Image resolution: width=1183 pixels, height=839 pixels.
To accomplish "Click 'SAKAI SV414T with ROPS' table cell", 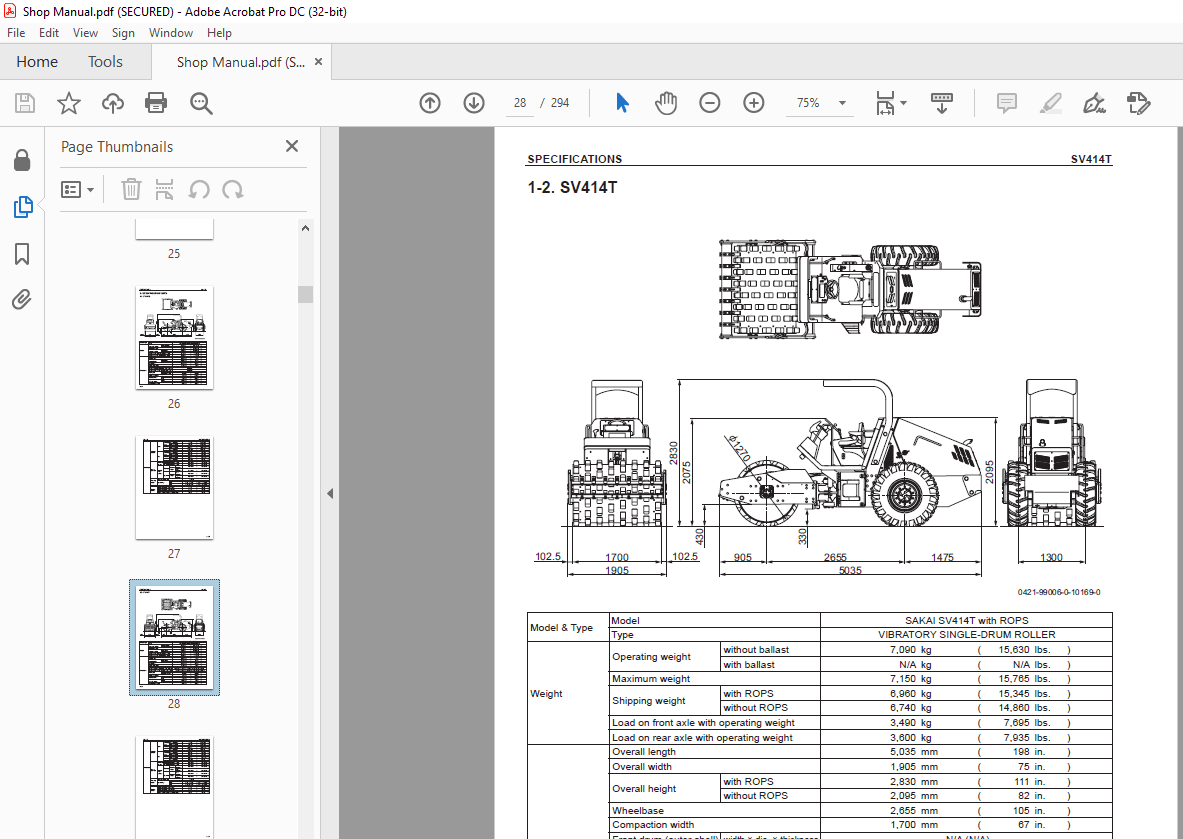I will [x=966, y=620].
